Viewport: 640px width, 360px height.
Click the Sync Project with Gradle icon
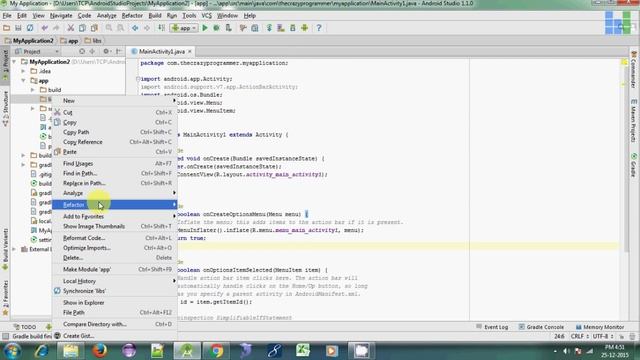(x=269, y=28)
